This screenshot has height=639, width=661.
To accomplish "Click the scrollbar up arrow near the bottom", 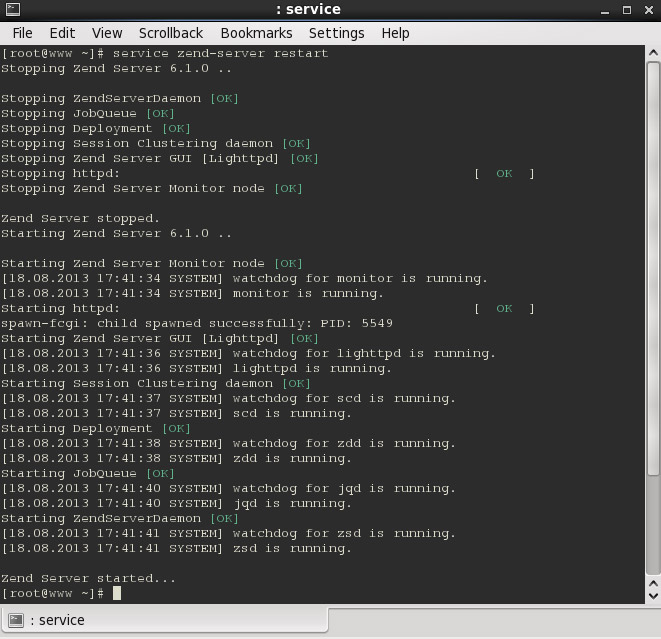I will coord(653,583).
